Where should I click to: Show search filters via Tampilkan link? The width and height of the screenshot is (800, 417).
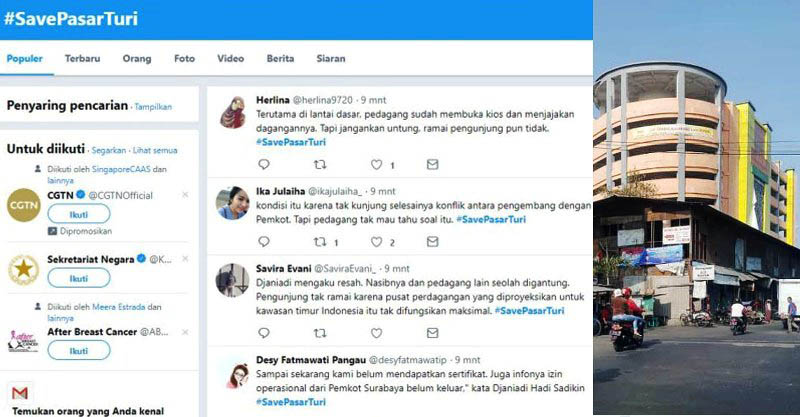click(x=153, y=107)
